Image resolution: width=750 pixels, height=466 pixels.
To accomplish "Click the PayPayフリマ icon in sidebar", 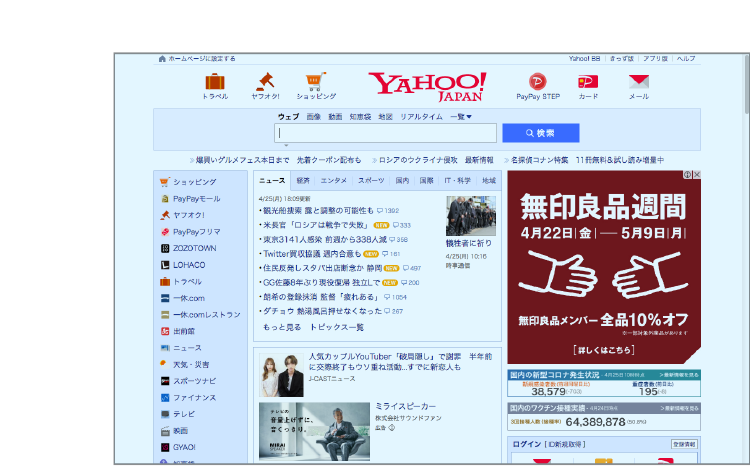I will 165,232.
